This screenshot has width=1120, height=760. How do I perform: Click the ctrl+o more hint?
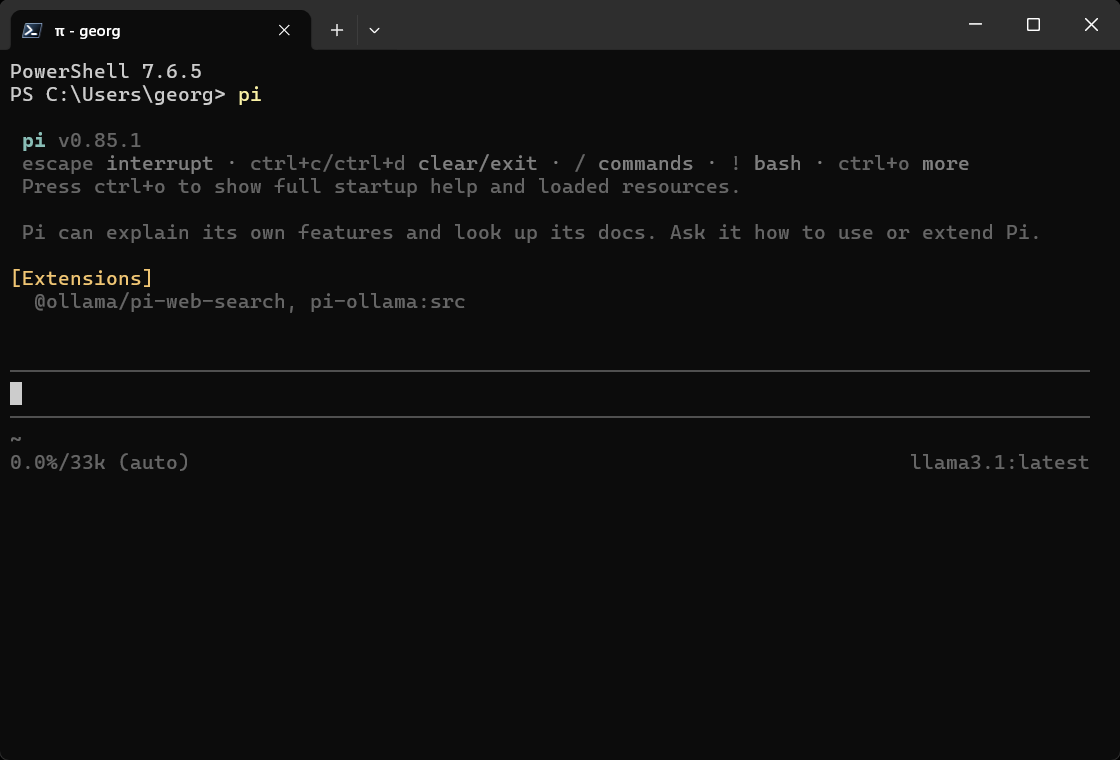click(903, 164)
